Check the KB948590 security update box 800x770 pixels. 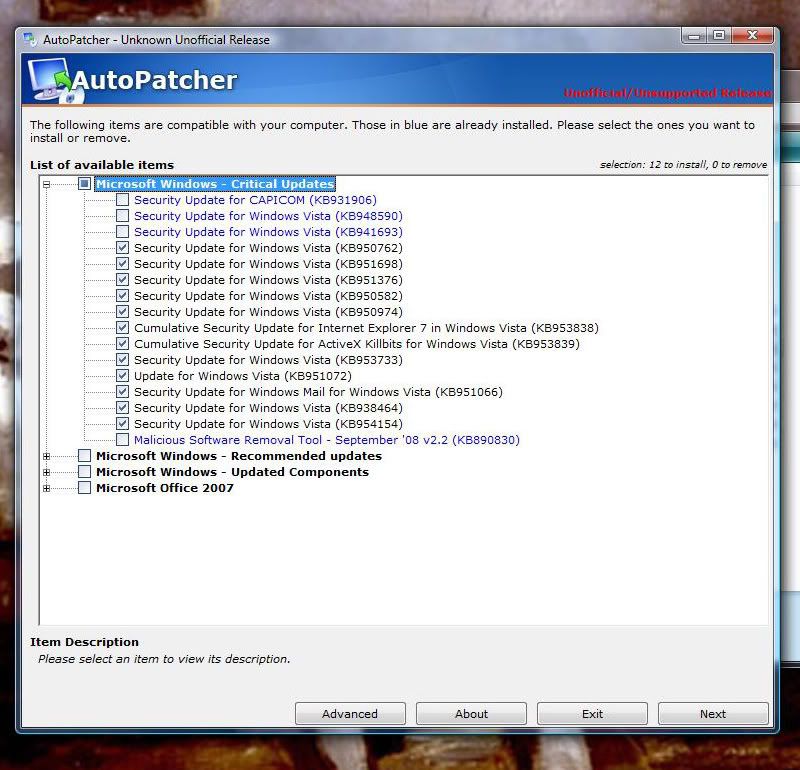coord(122,216)
